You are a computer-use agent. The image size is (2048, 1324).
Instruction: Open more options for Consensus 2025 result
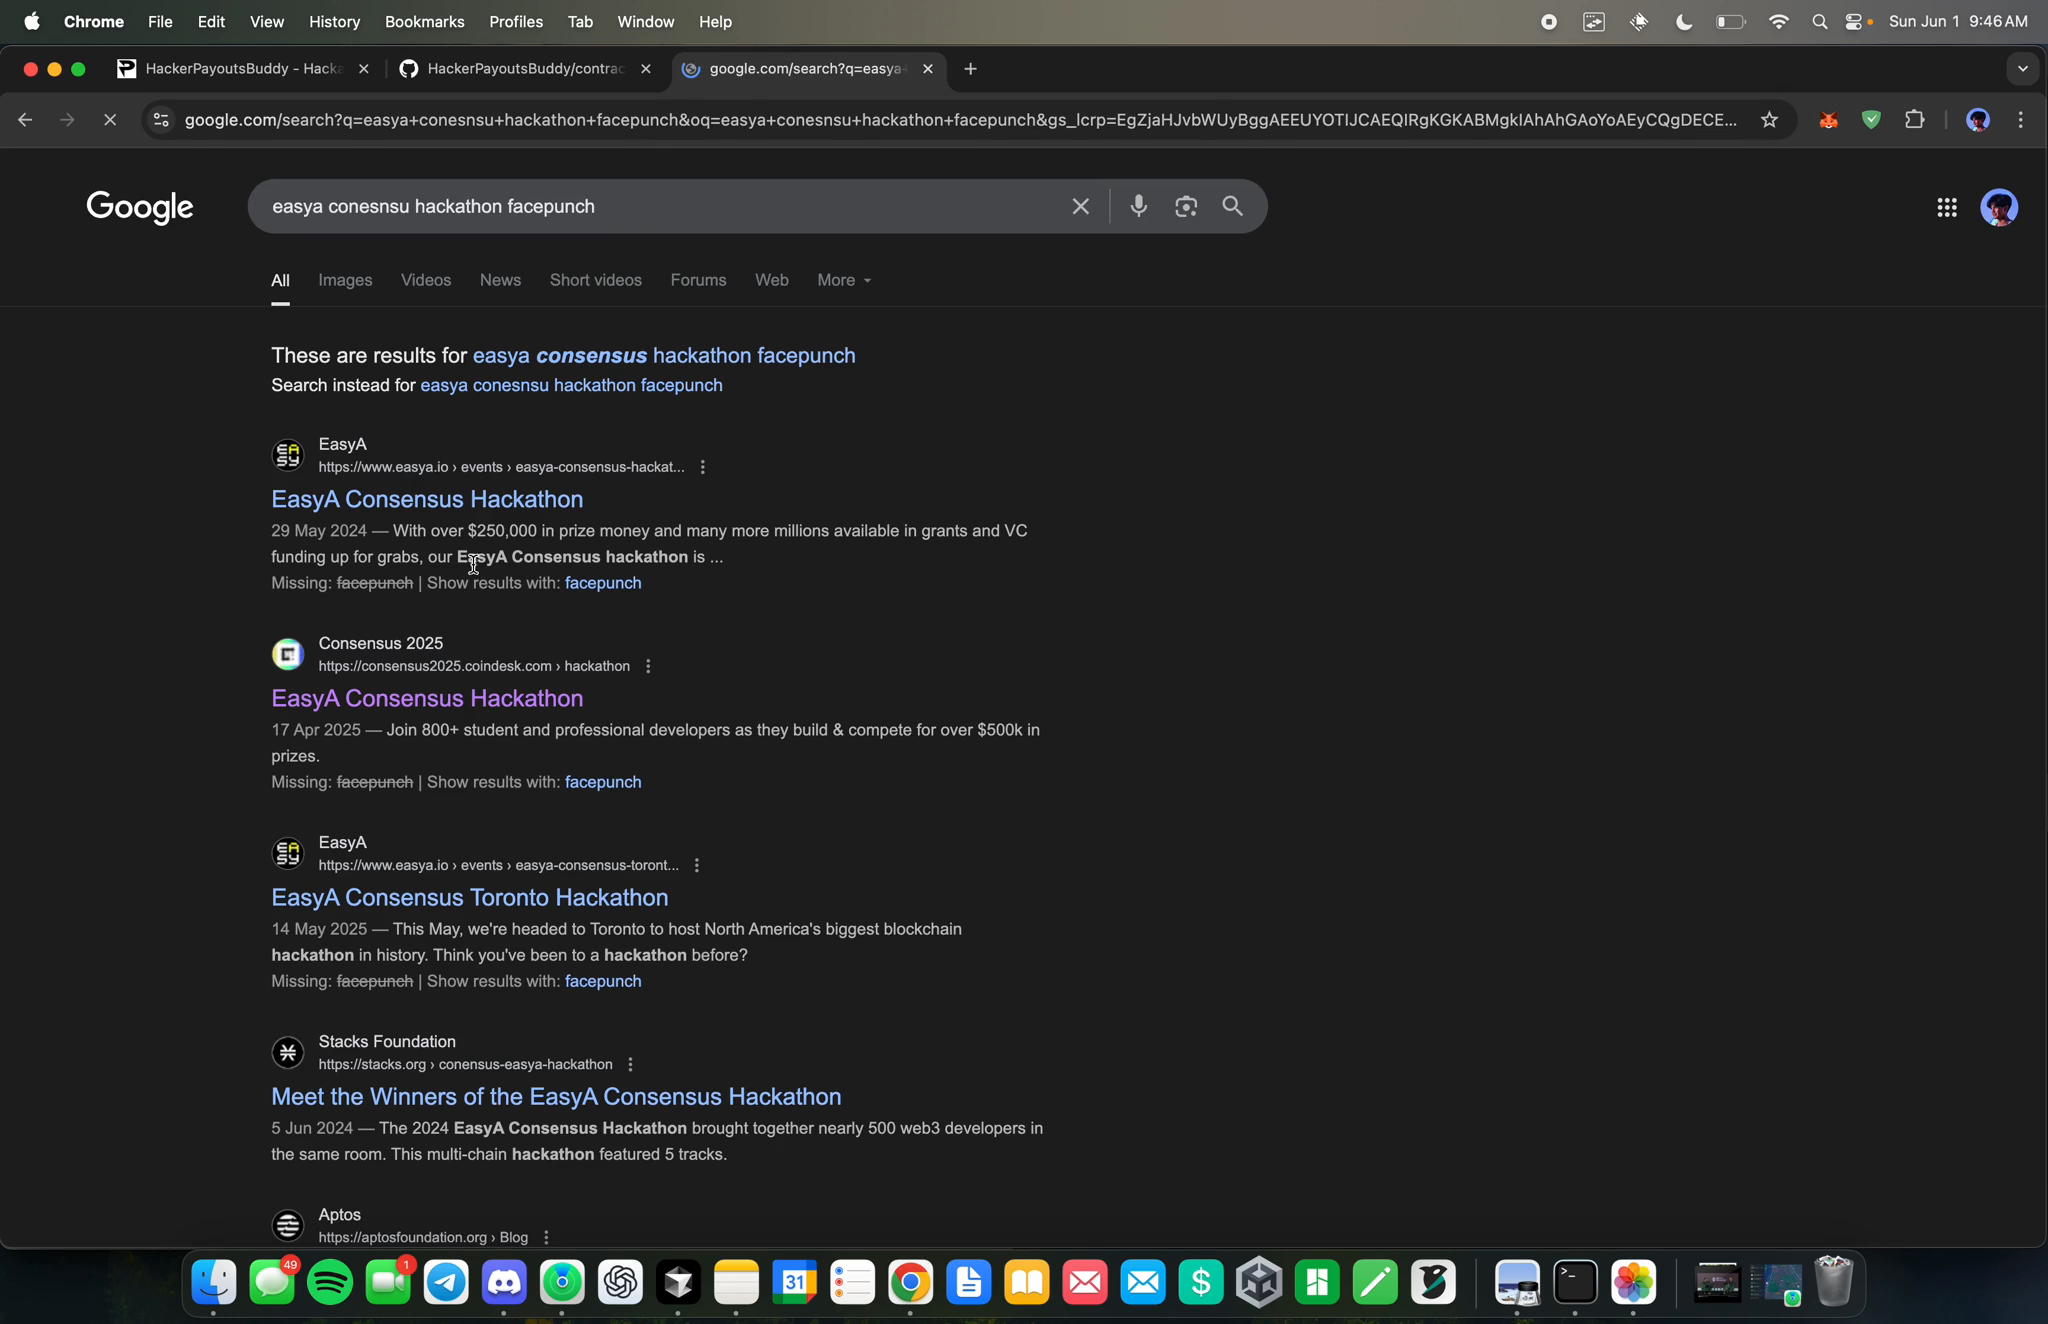pyautogui.click(x=648, y=666)
